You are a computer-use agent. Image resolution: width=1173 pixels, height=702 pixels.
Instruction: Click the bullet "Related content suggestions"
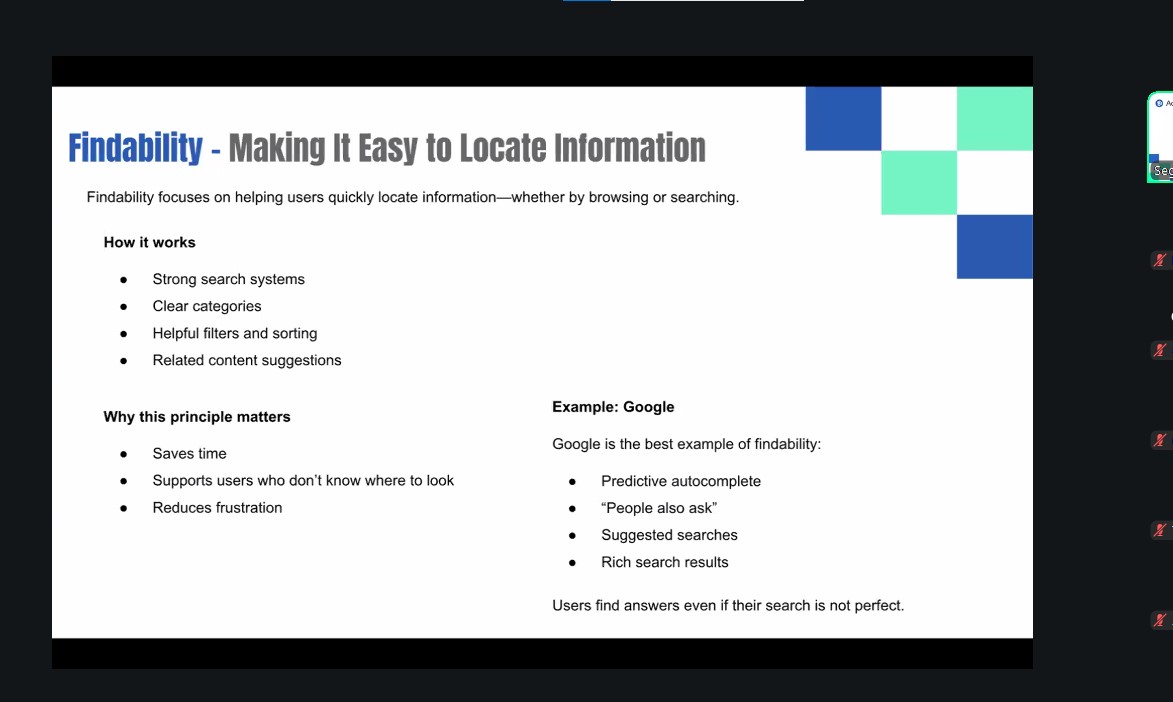[x=247, y=360]
